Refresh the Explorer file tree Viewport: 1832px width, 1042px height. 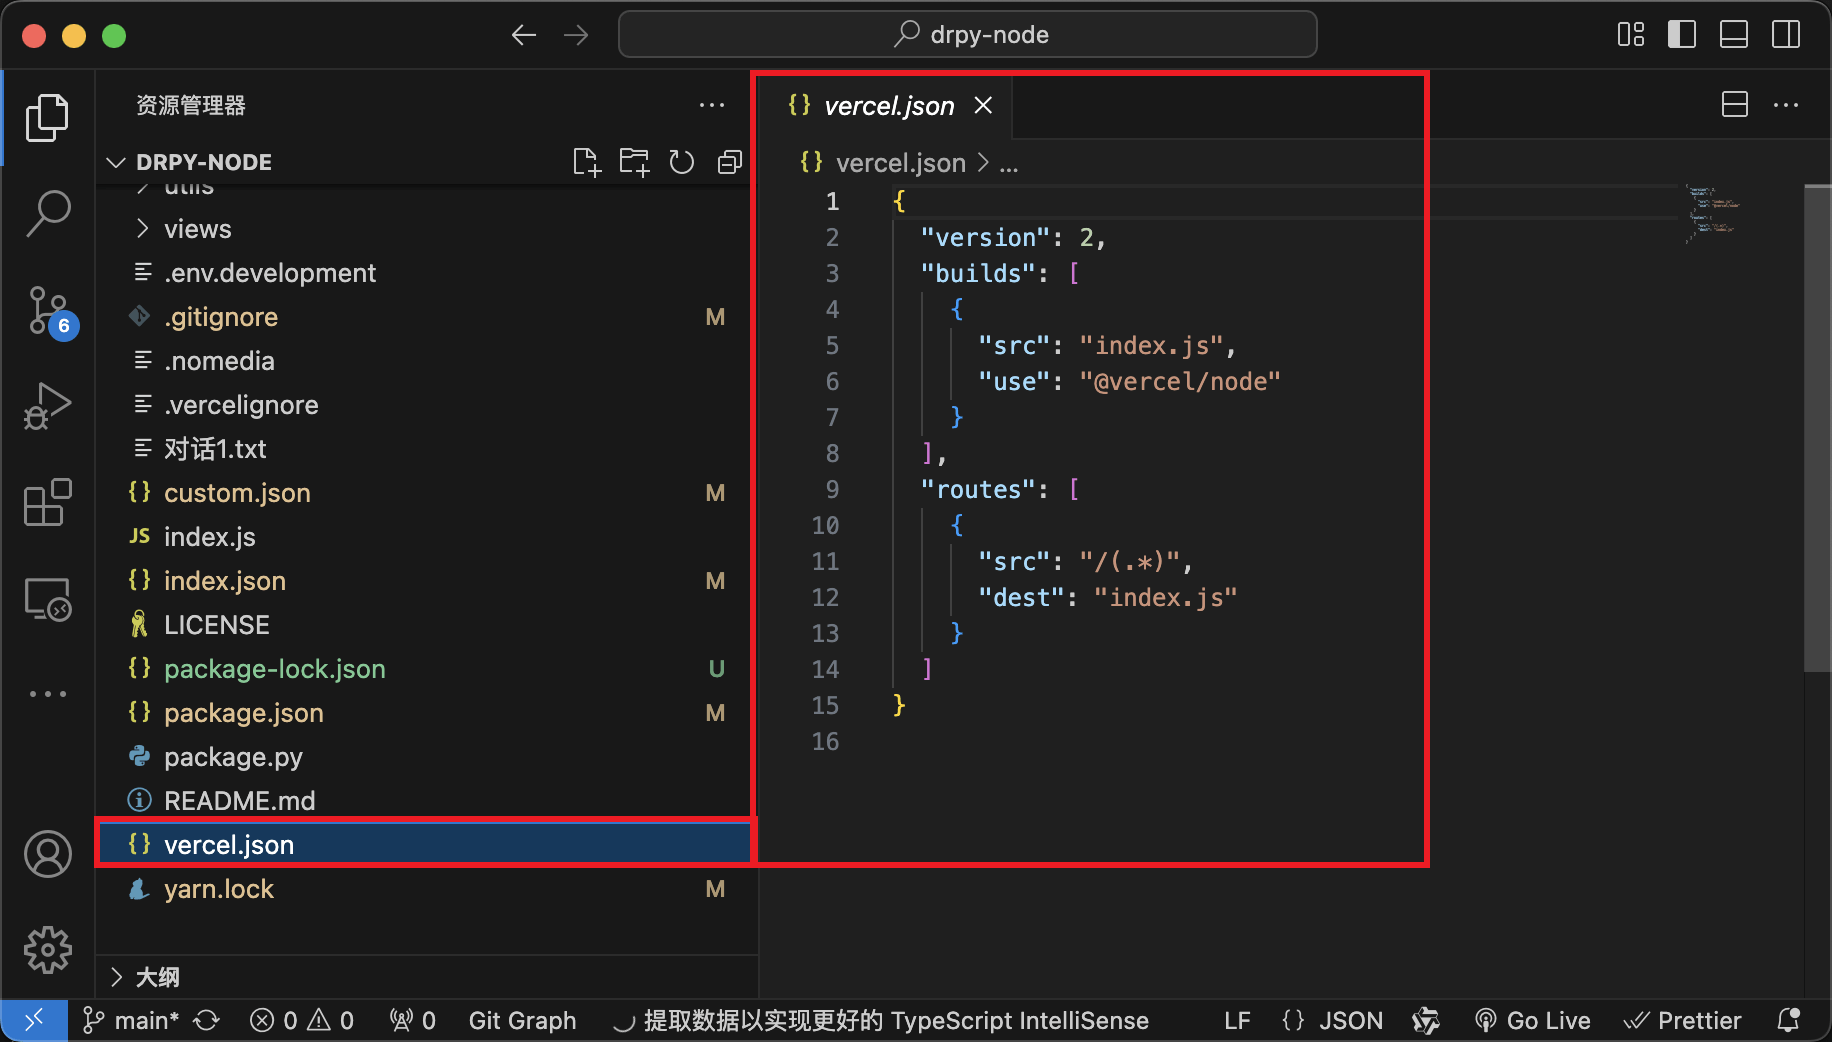682,162
